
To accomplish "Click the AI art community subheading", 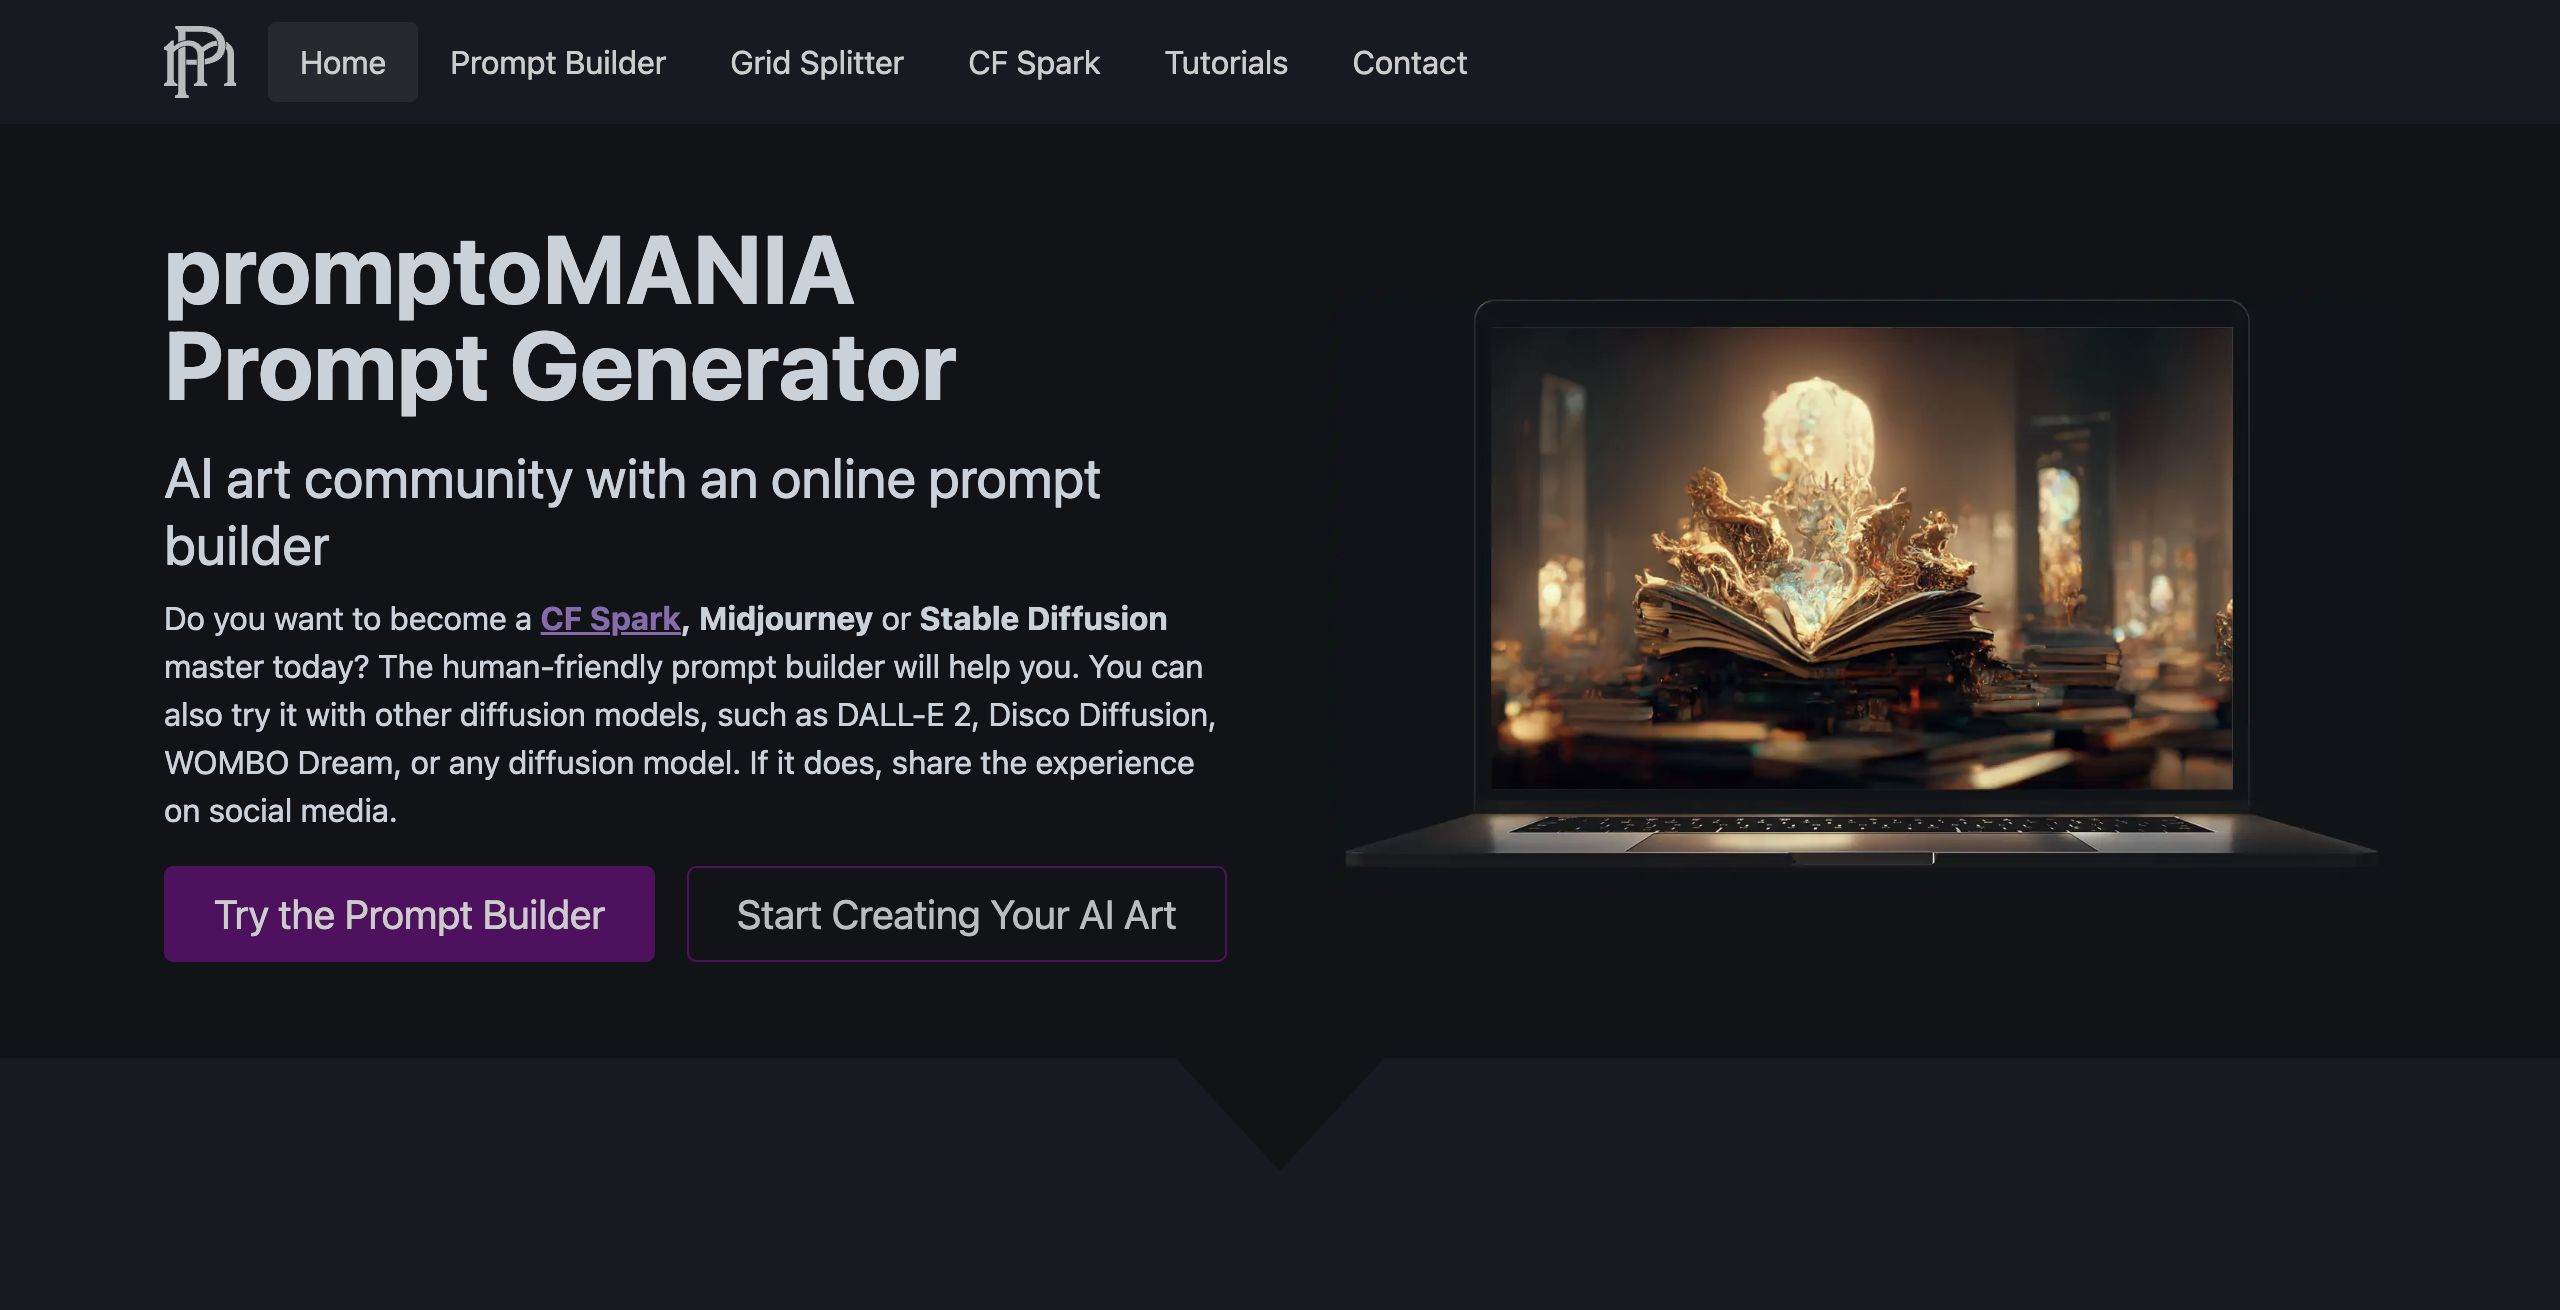I will click(x=632, y=512).
